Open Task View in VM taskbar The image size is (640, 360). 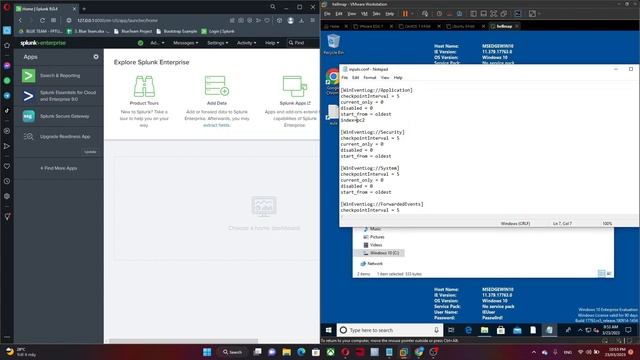click(x=451, y=330)
